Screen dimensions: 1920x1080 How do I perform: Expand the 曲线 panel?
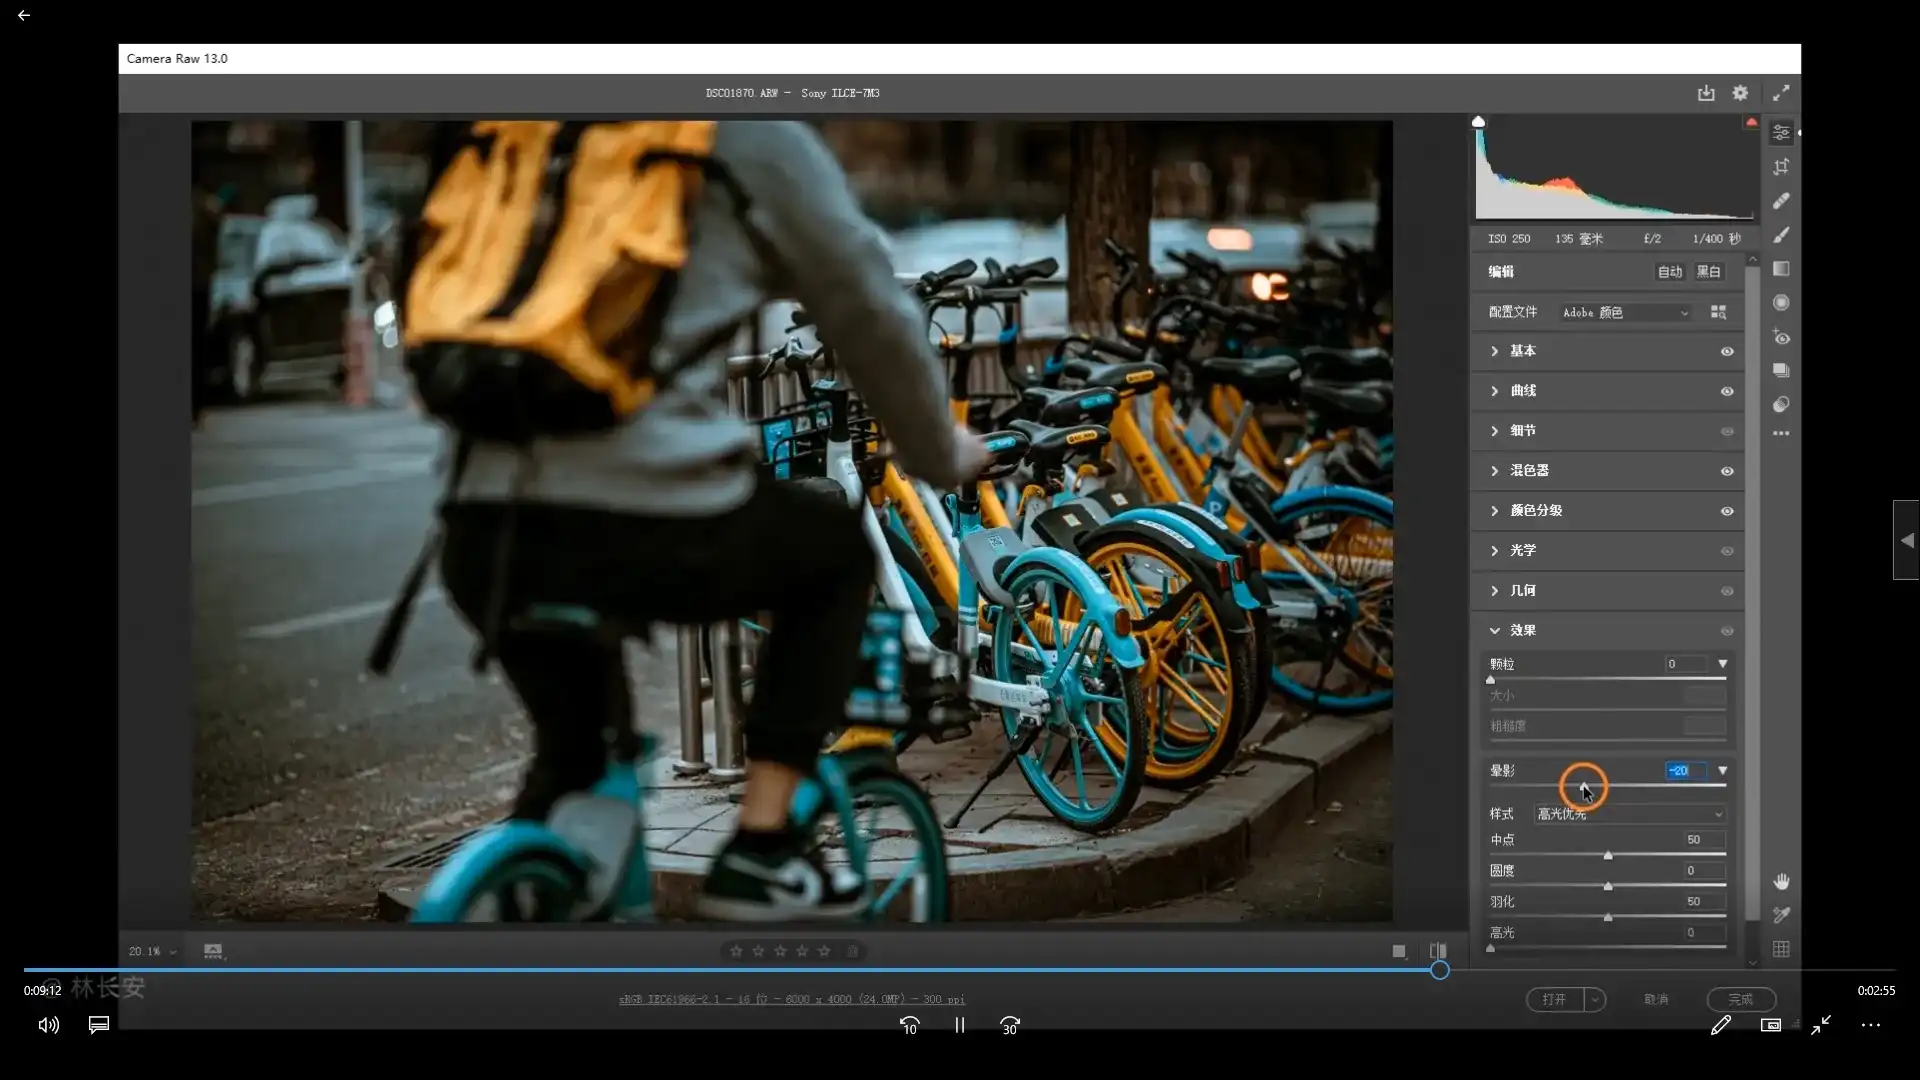tap(1495, 391)
